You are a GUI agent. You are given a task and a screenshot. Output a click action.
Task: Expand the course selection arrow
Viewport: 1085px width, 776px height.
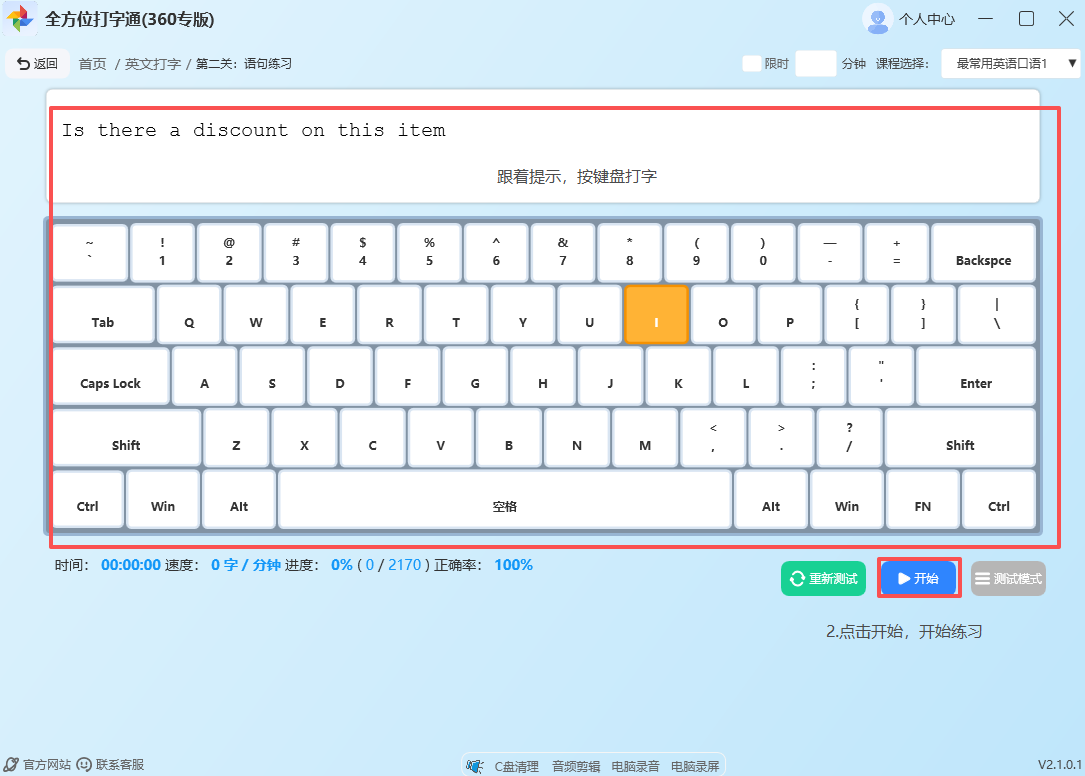pos(1072,62)
